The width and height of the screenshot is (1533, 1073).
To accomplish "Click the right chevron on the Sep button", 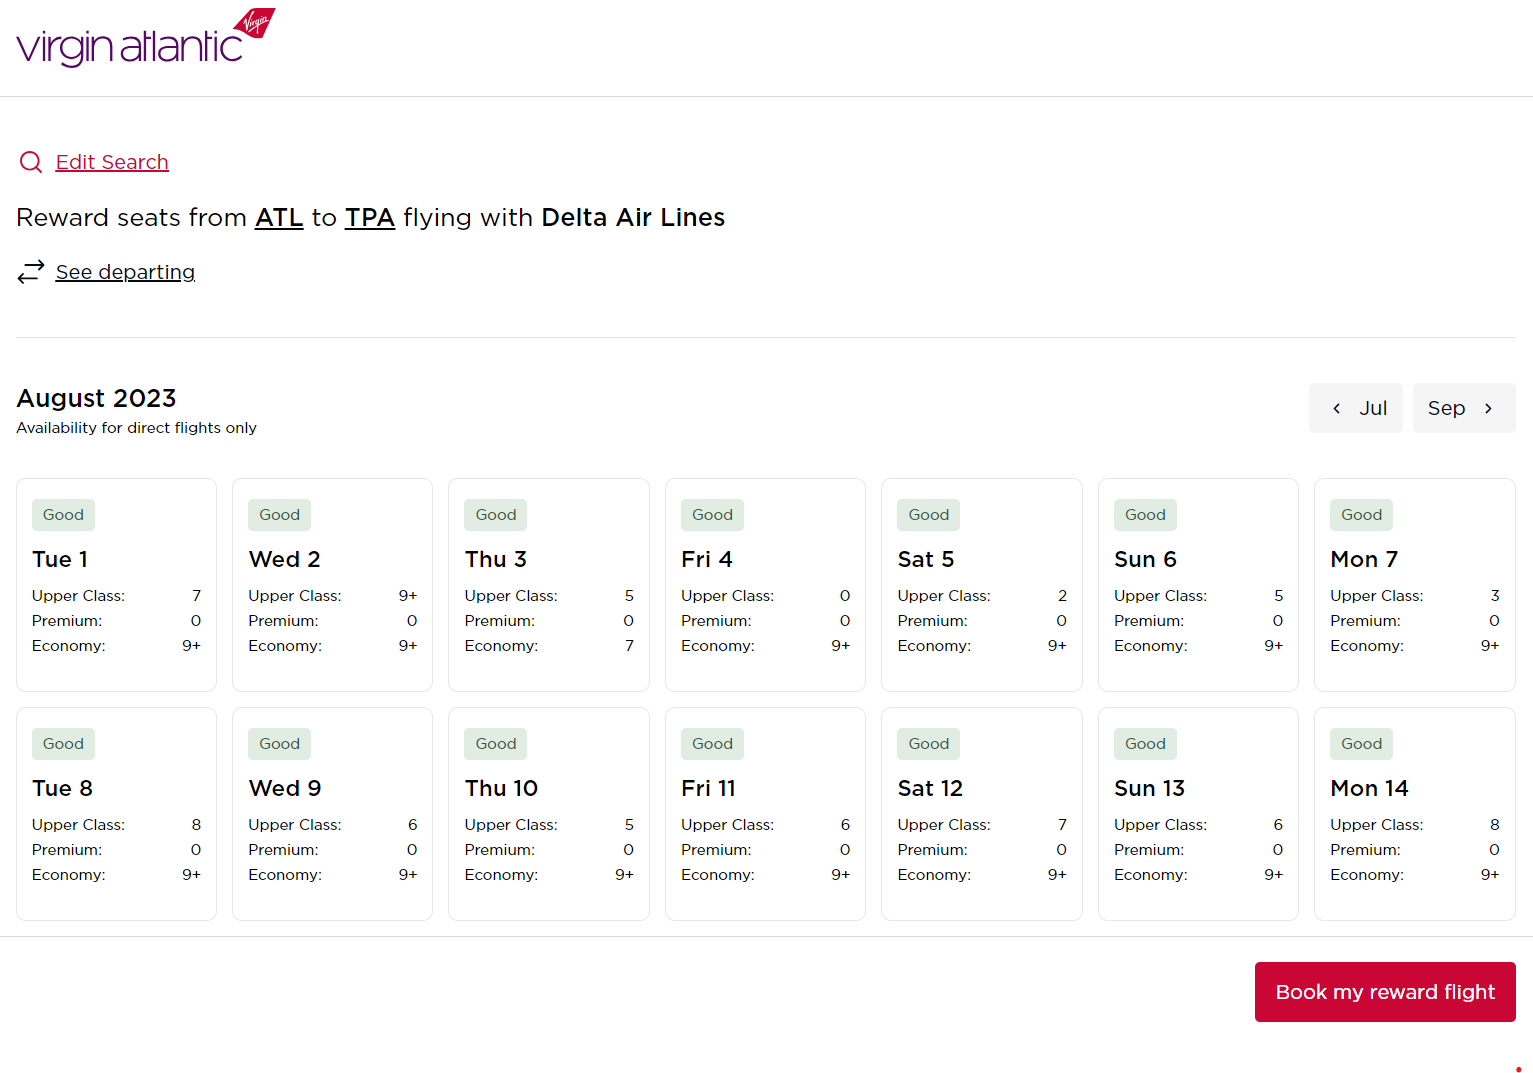I will 1489,408.
